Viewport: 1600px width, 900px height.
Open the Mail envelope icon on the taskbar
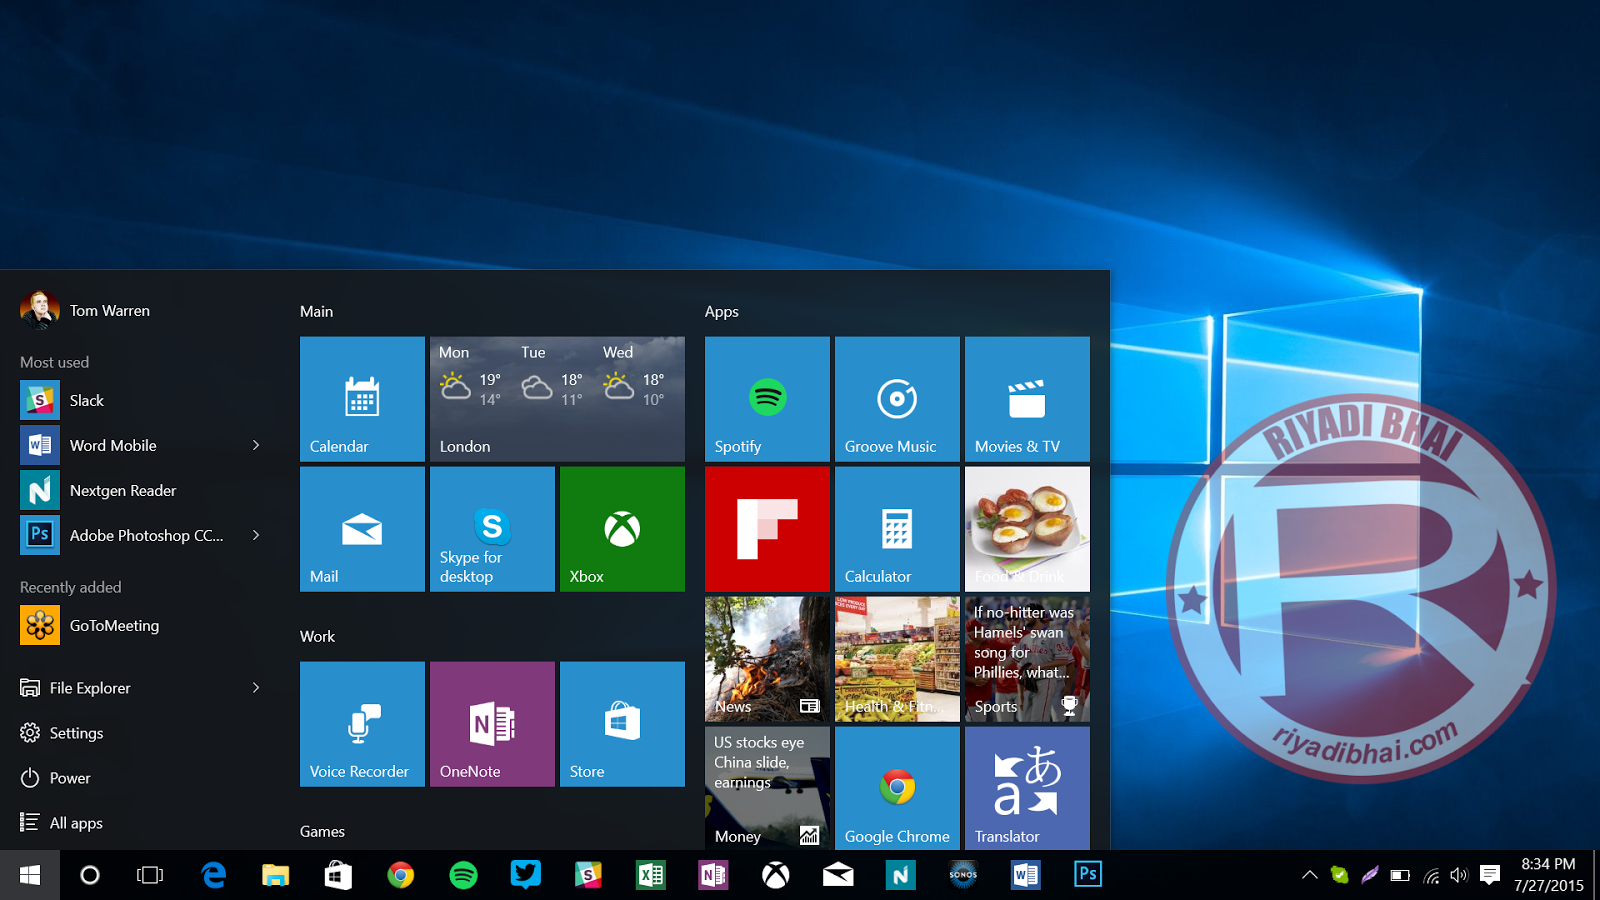coord(838,875)
